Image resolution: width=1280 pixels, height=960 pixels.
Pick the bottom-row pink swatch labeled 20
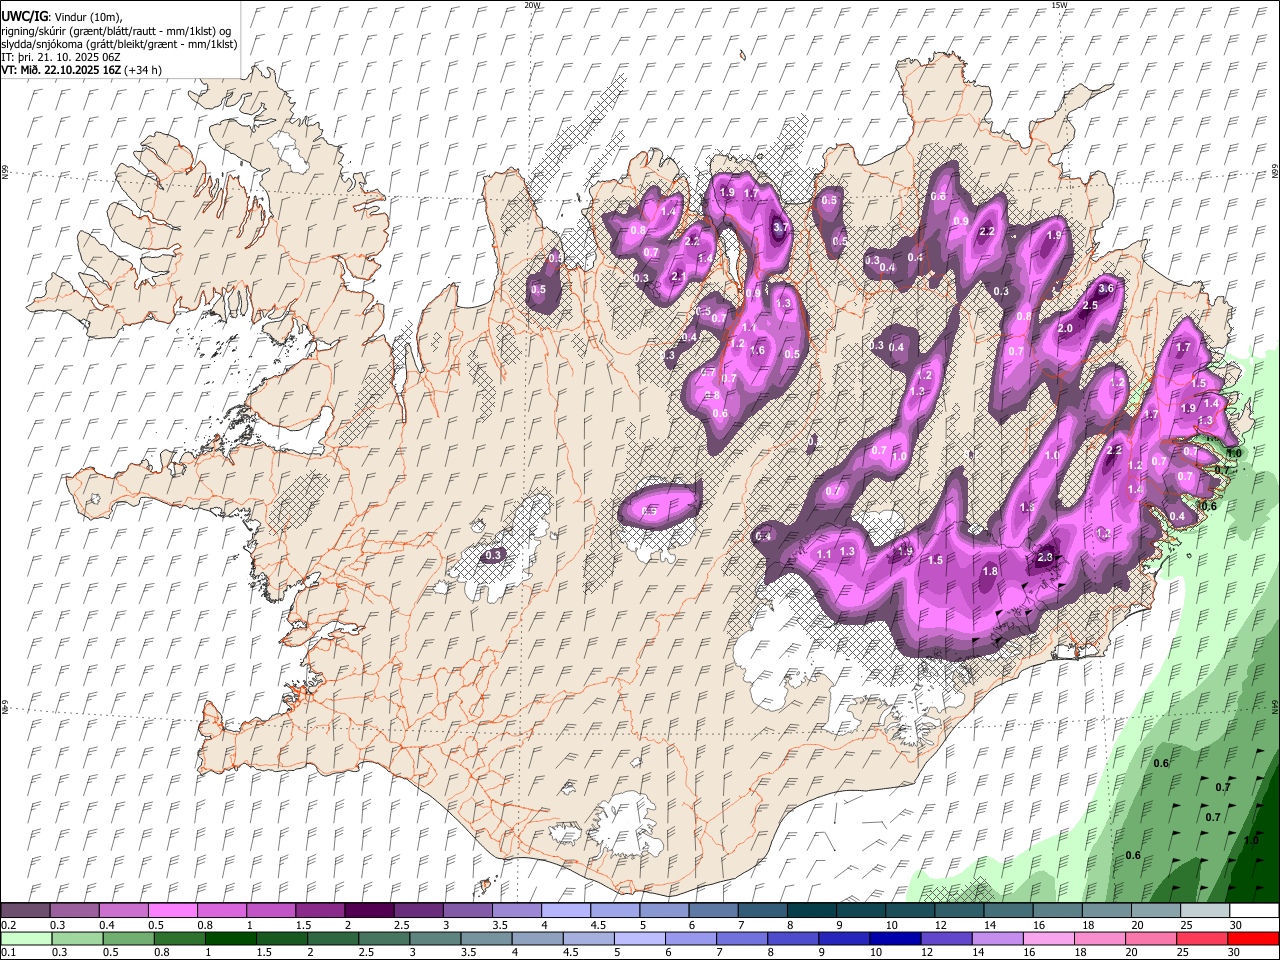1151,938
